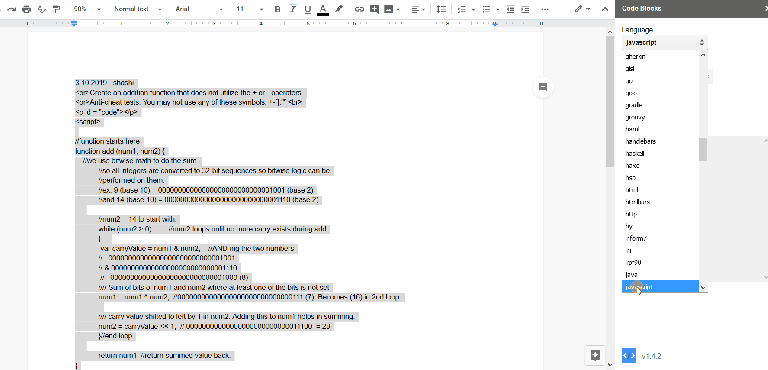The height and width of the screenshot is (370, 768).
Task: Open the highlight color tool
Action: (x=339, y=9)
